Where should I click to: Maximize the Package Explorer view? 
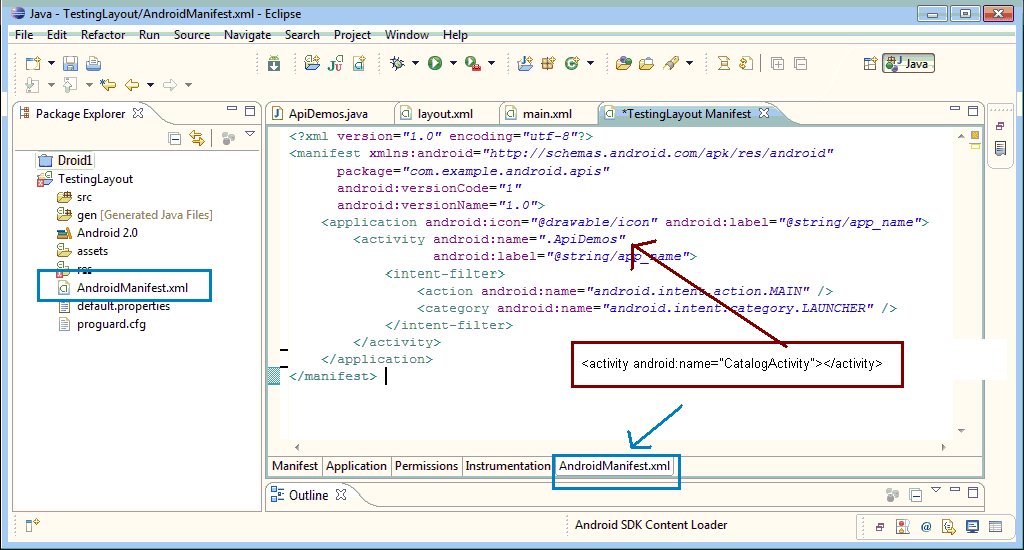point(249,111)
